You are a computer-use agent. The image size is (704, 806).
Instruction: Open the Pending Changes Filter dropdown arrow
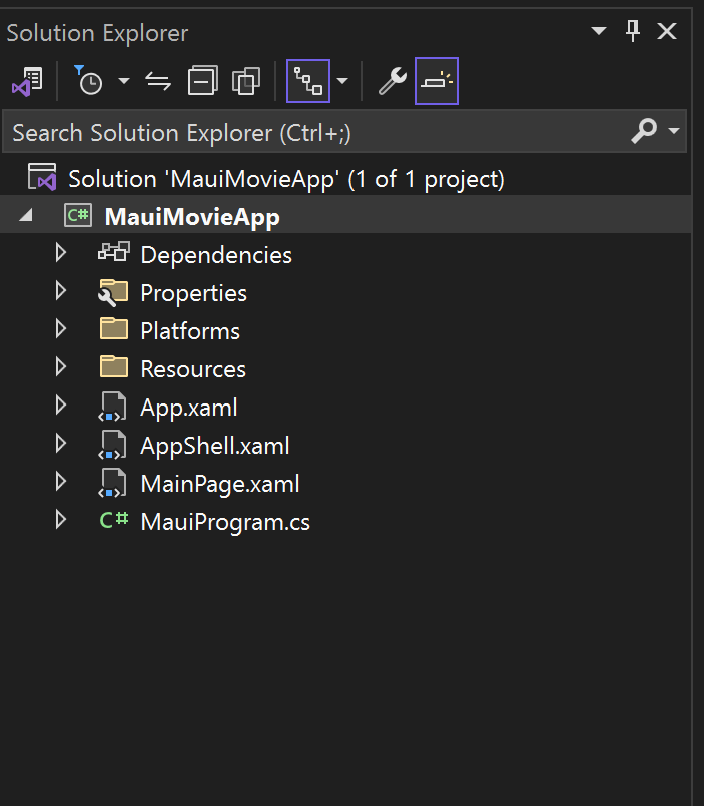click(122, 81)
